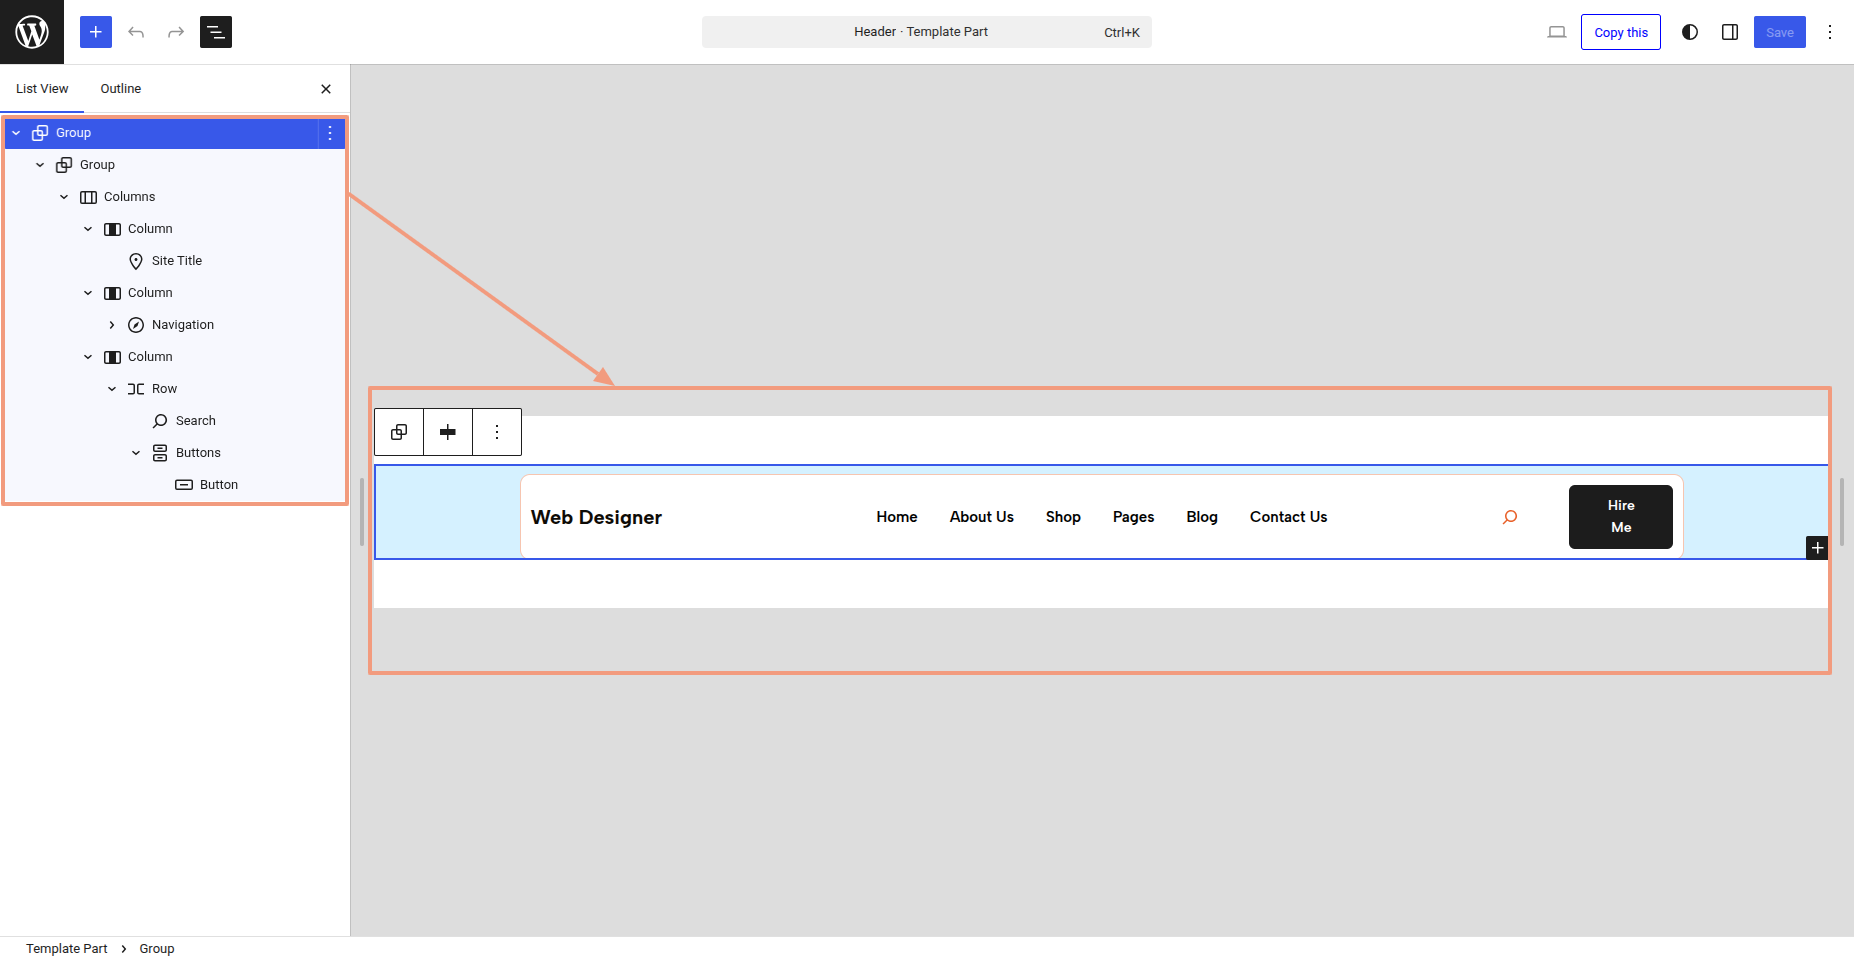Toggle the Styles half-circle panel
Viewport: 1854px width, 961px height.
[x=1690, y=32]
